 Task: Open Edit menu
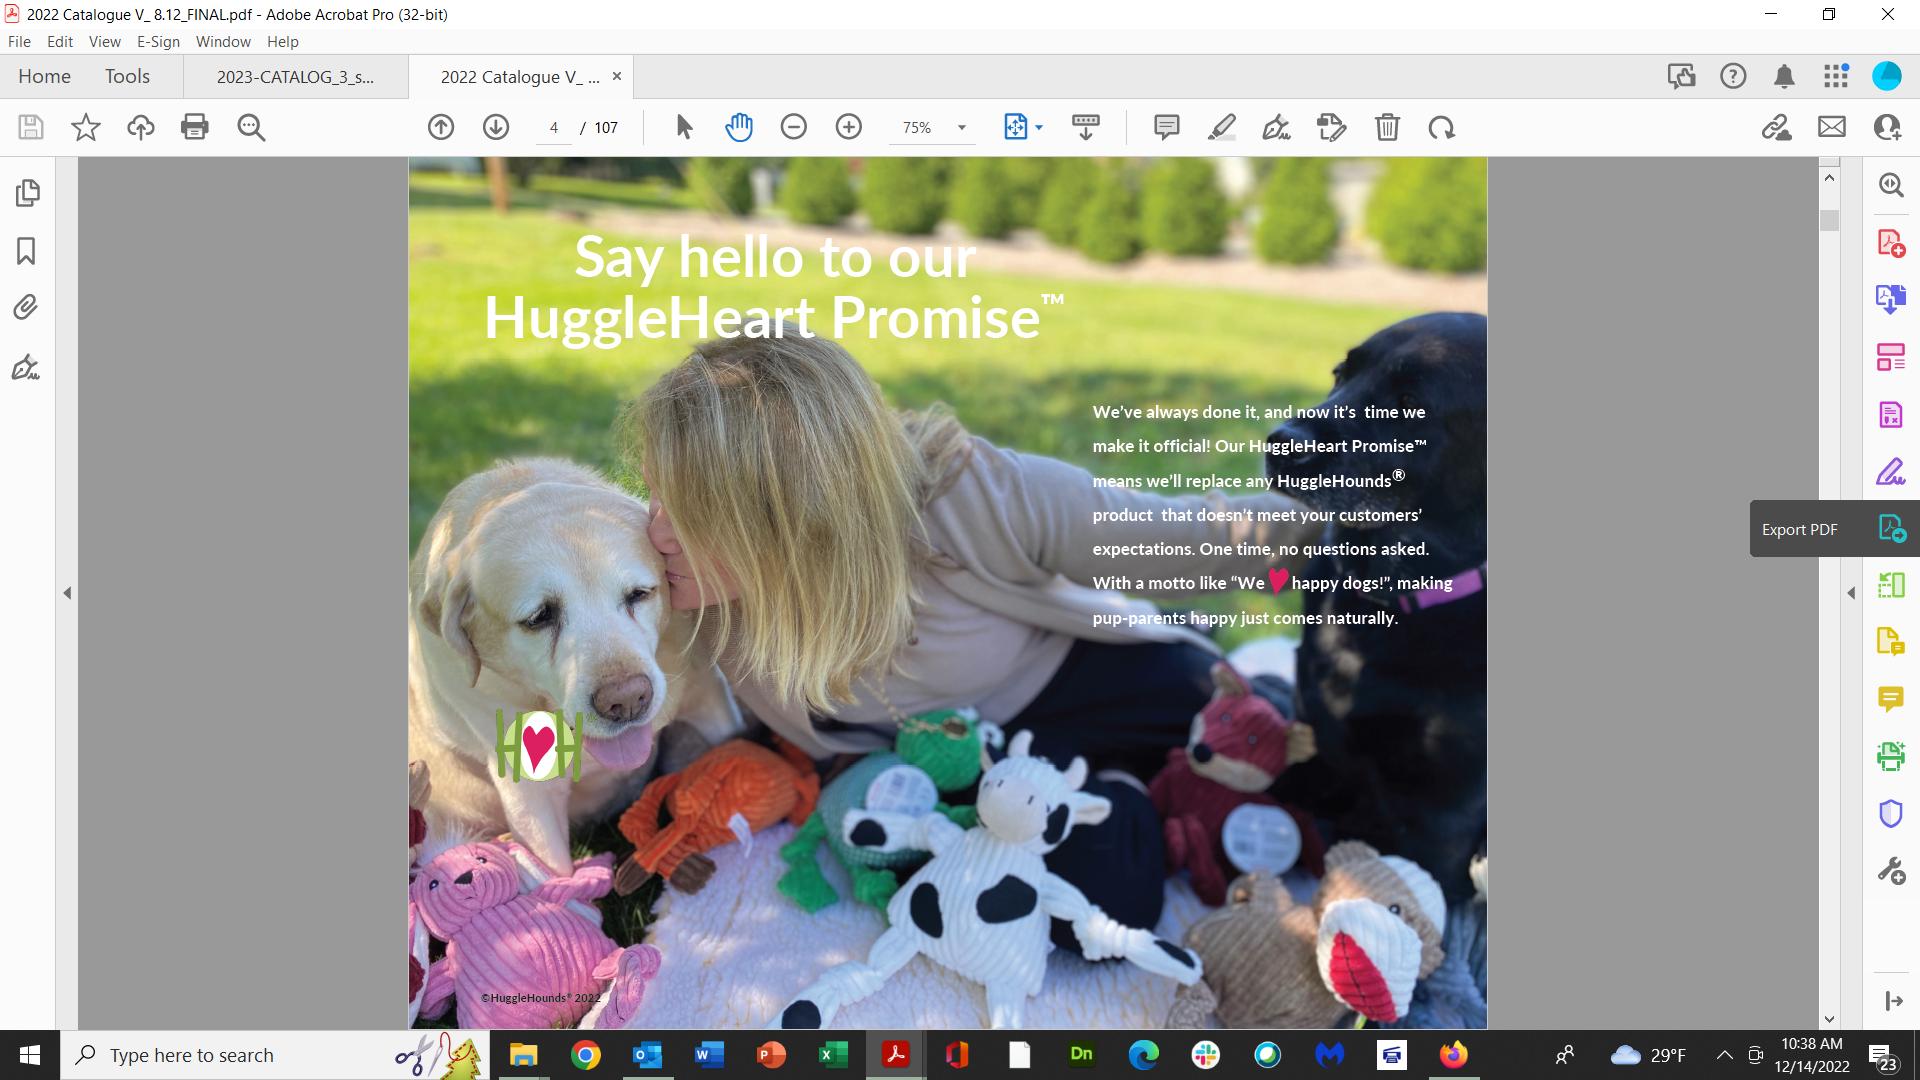(60, 42)
